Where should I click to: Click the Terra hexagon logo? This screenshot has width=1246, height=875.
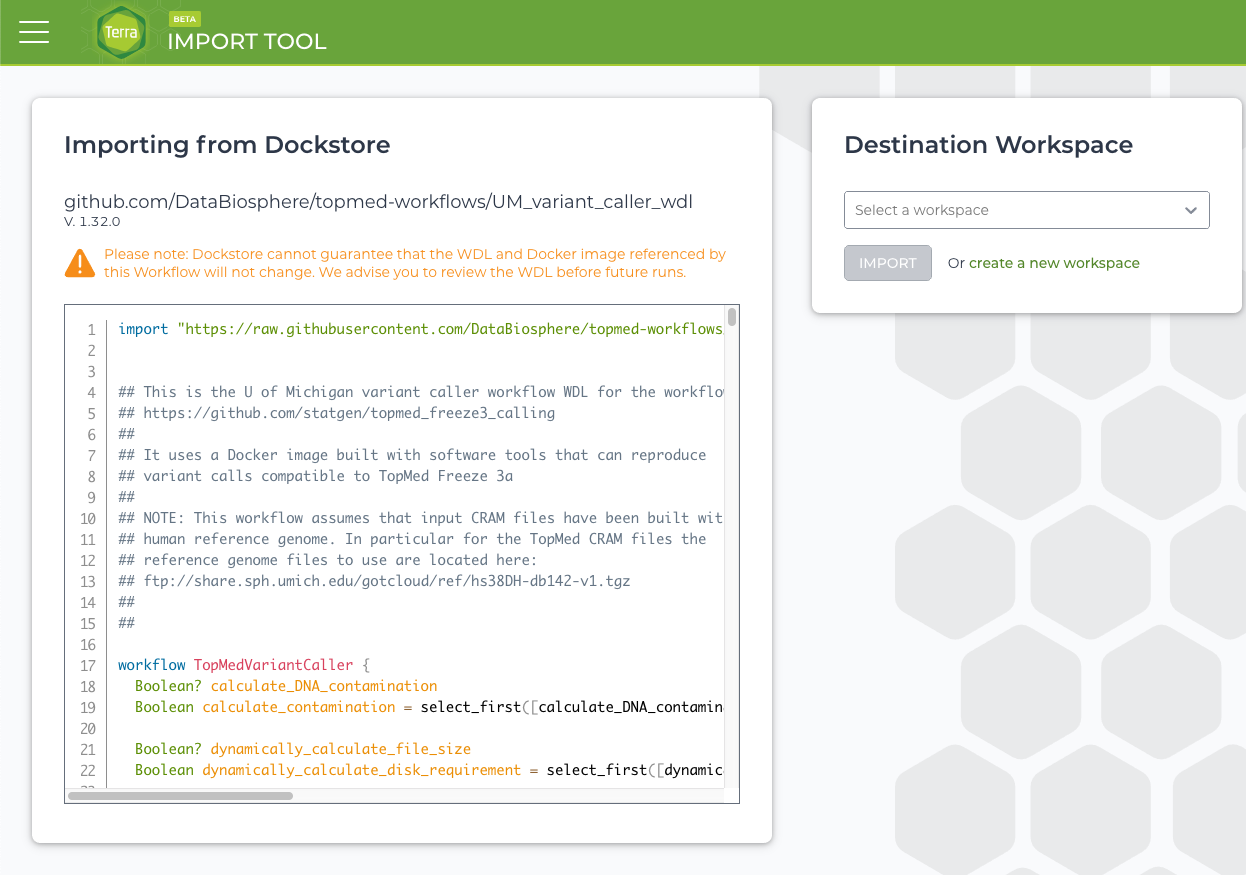(120, 32)
